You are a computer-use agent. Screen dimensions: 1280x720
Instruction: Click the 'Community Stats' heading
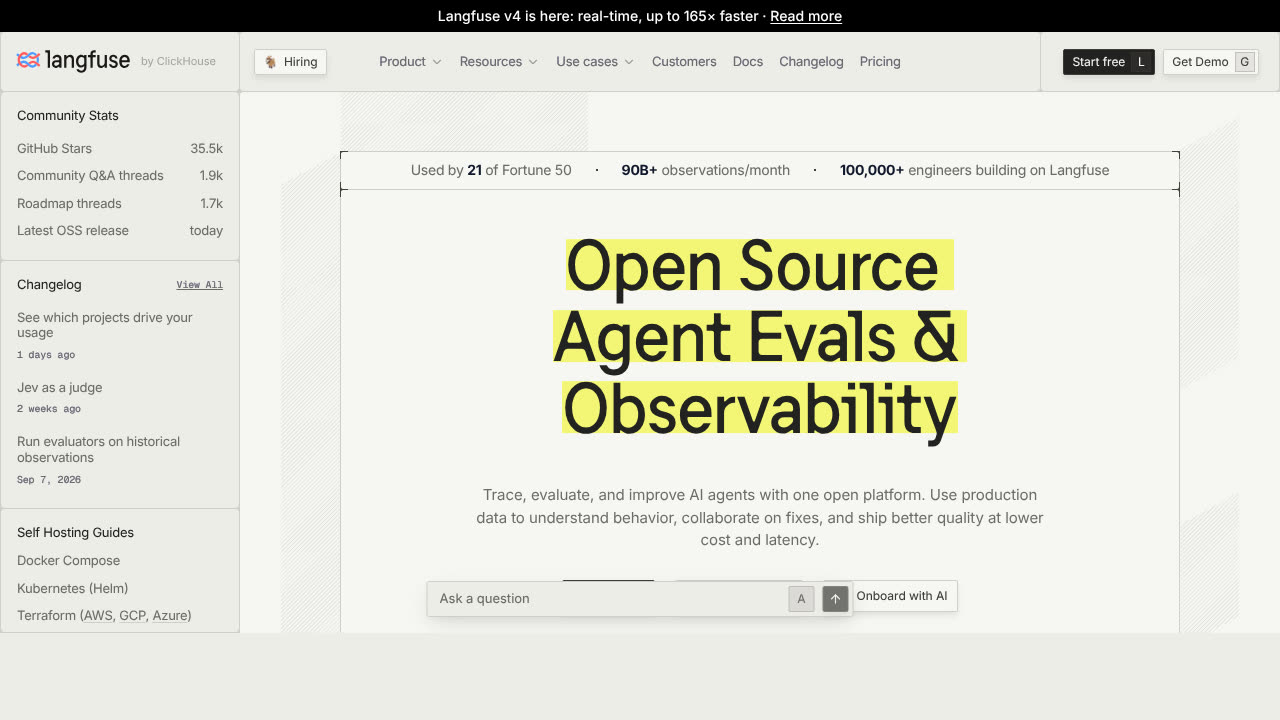click(x=68, y=116)
